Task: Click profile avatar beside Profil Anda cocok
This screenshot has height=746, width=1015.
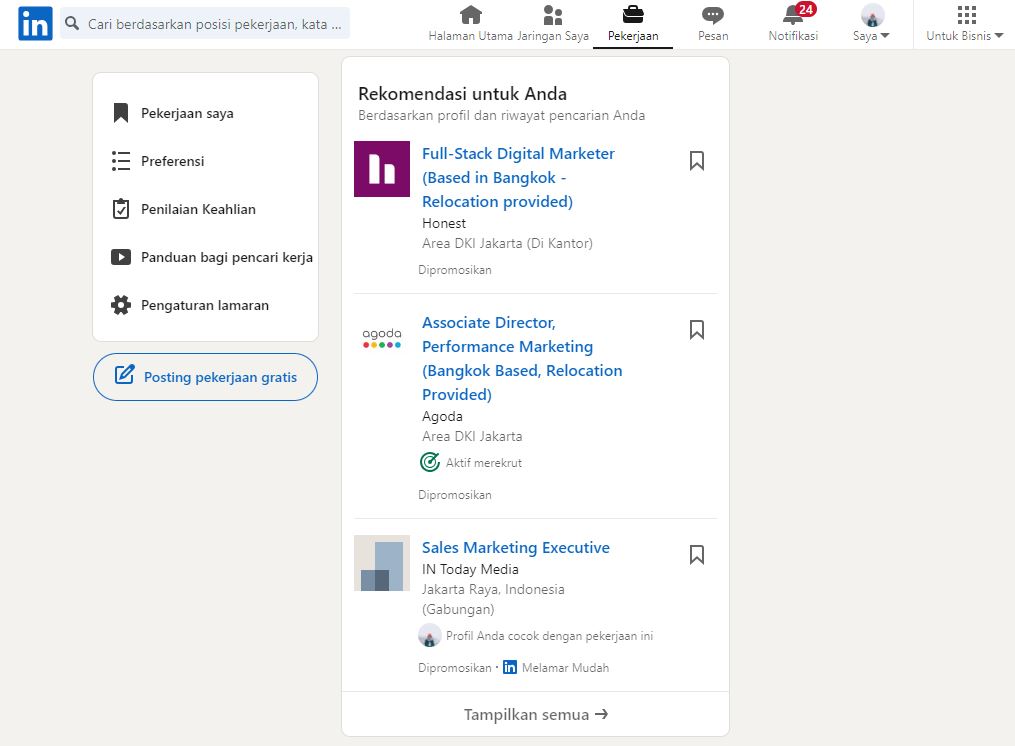Action: (430, 636)
